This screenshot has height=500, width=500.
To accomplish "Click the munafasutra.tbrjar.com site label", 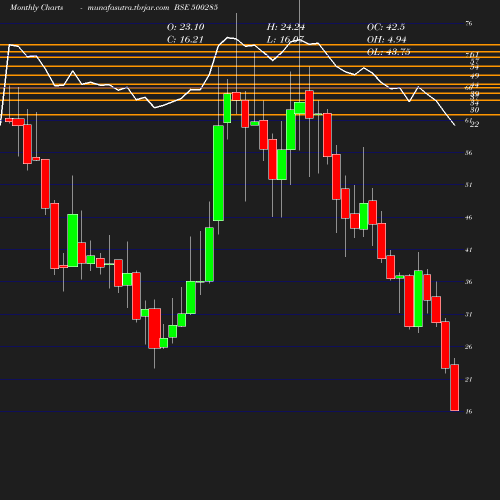I will (x=128, y=7).
